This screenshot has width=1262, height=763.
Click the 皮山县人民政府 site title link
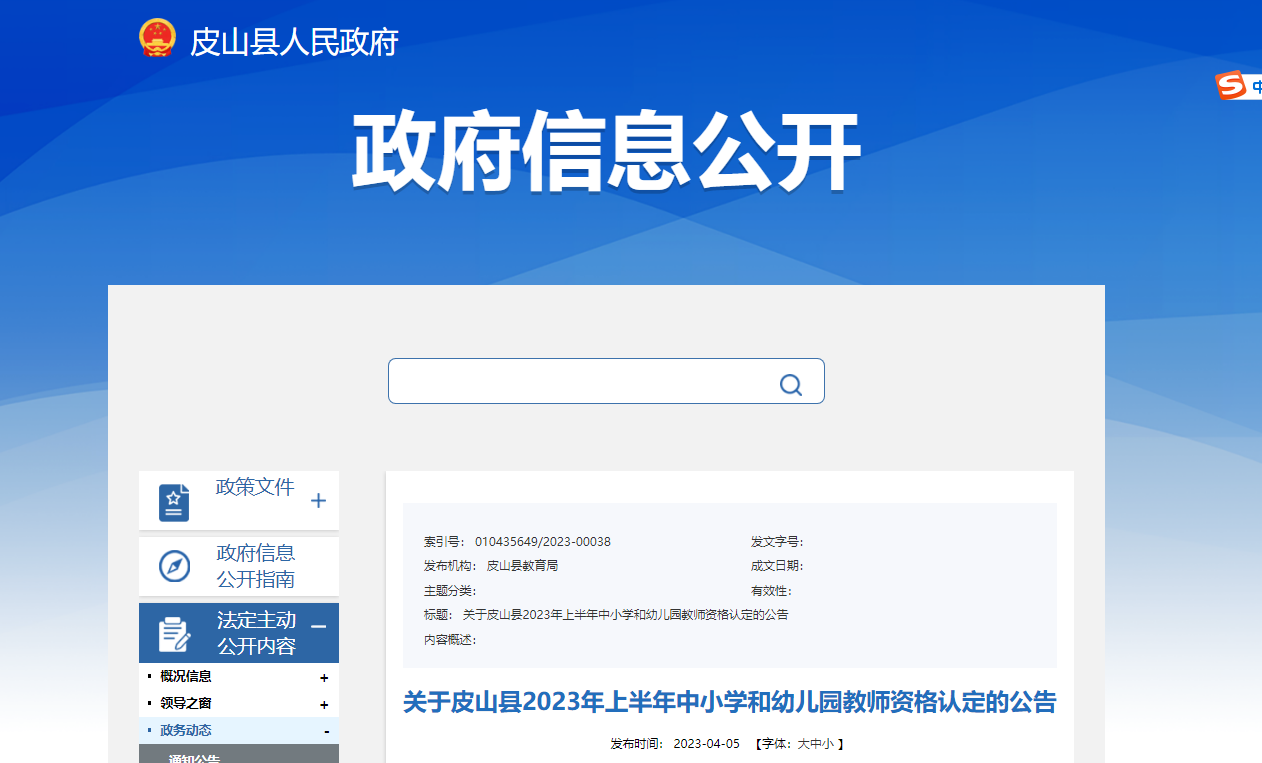click(x=294, y=42)
